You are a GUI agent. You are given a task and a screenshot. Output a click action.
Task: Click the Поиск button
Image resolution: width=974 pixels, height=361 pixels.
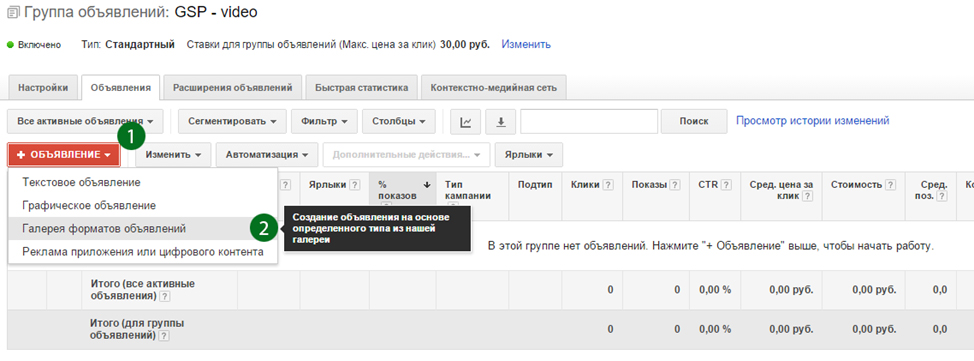pyautogui.click(x=694, y=121)
